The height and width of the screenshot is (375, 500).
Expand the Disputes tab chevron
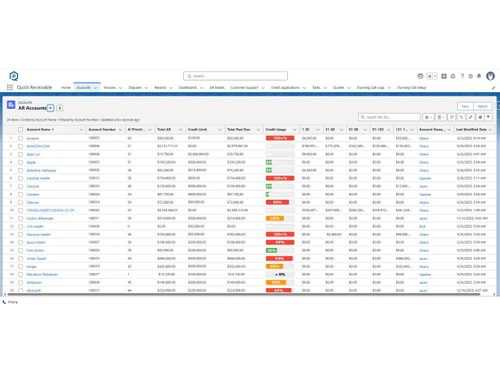click(146, 88)
